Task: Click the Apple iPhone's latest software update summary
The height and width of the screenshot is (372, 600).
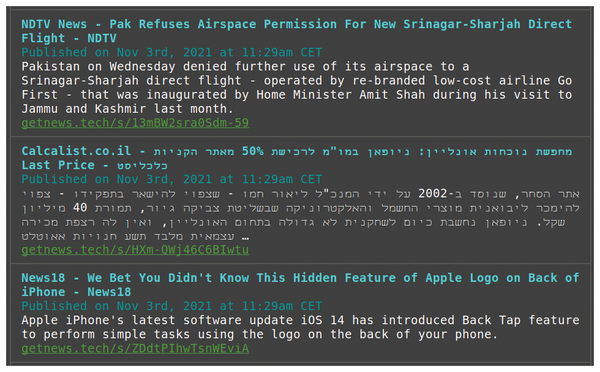Action: click(300, 327)
